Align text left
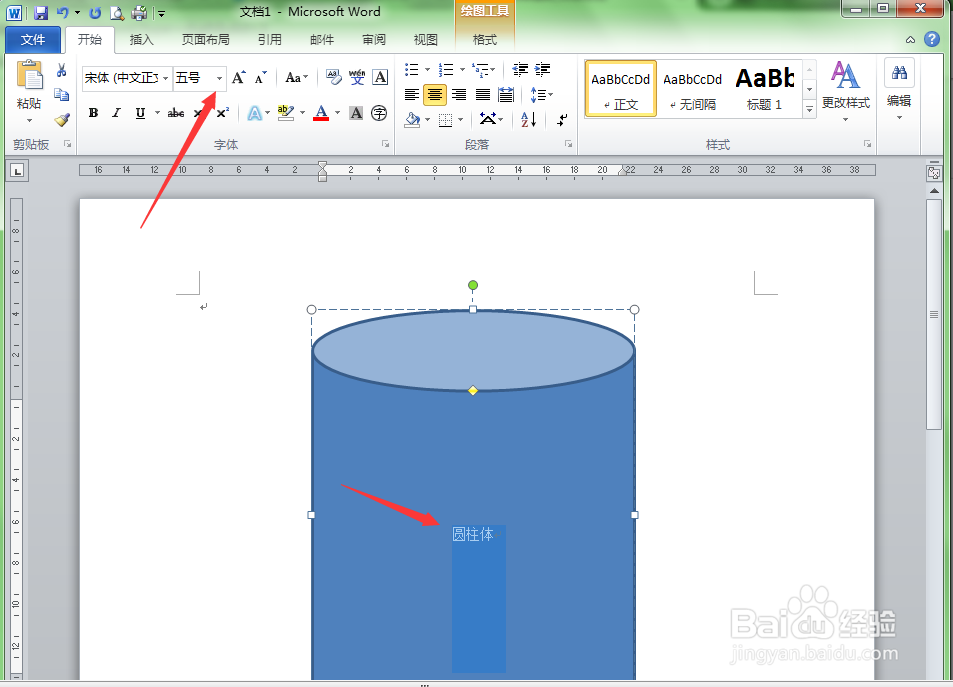 coord(411,95)
